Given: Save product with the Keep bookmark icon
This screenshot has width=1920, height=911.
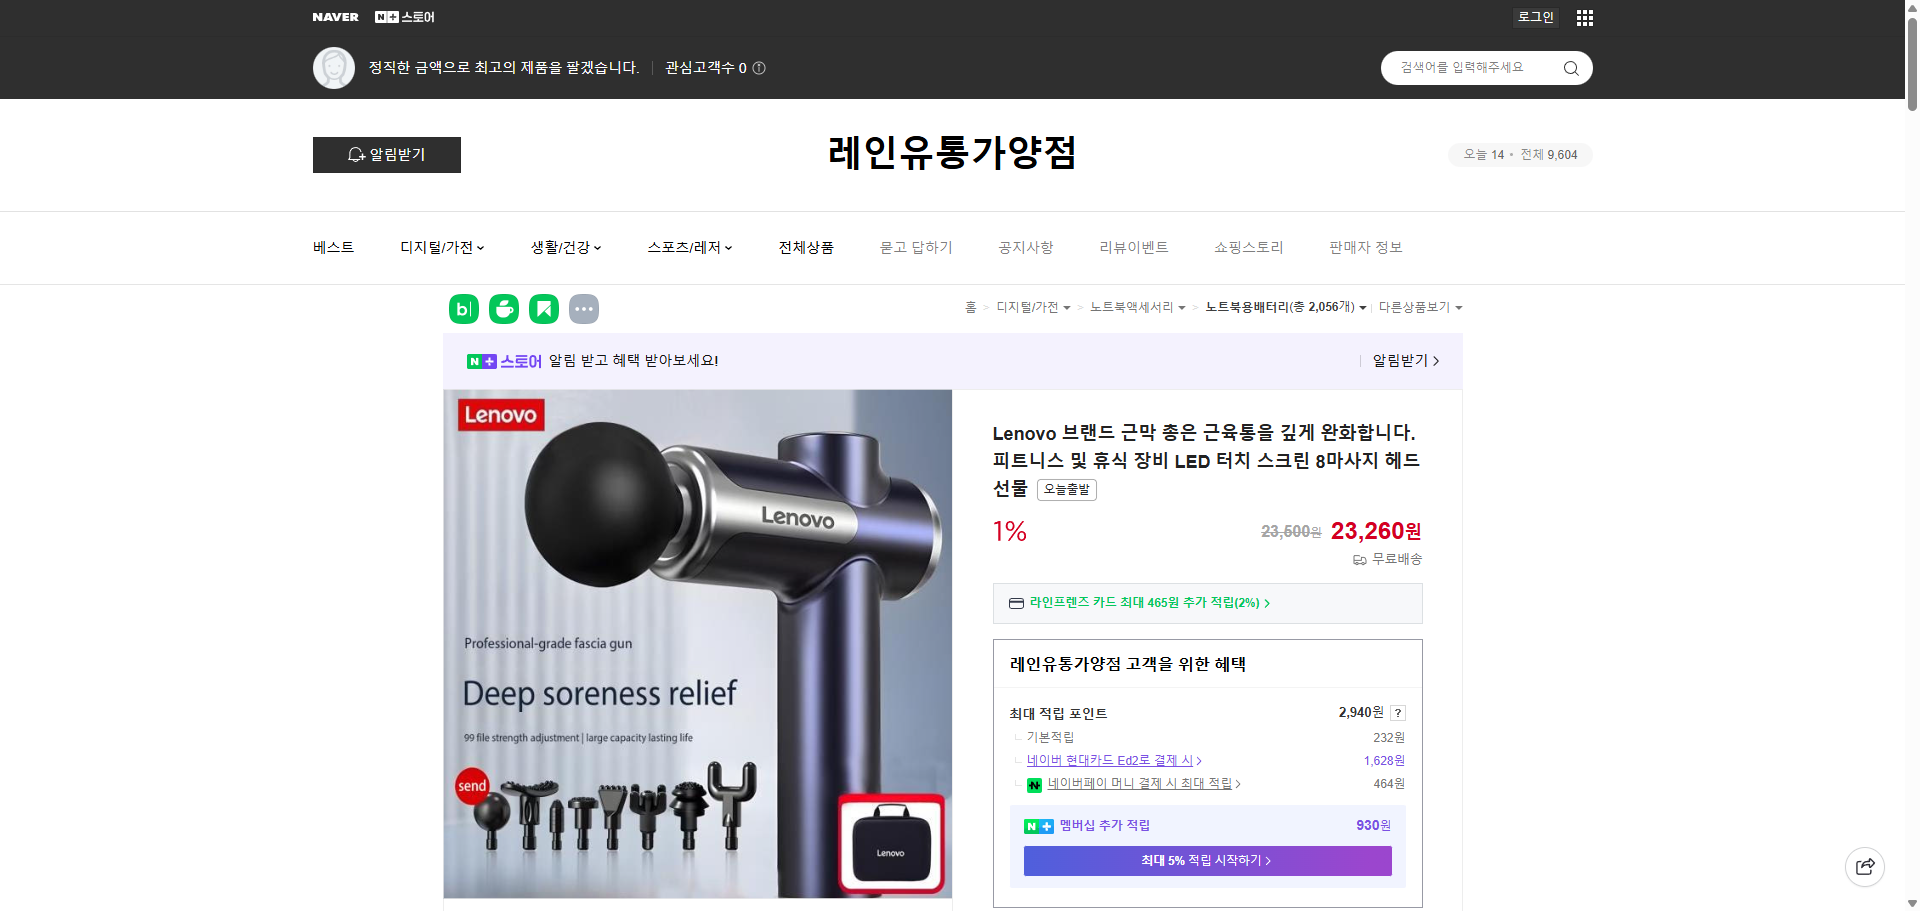Looking at the screenshot, I should point(544,309).
